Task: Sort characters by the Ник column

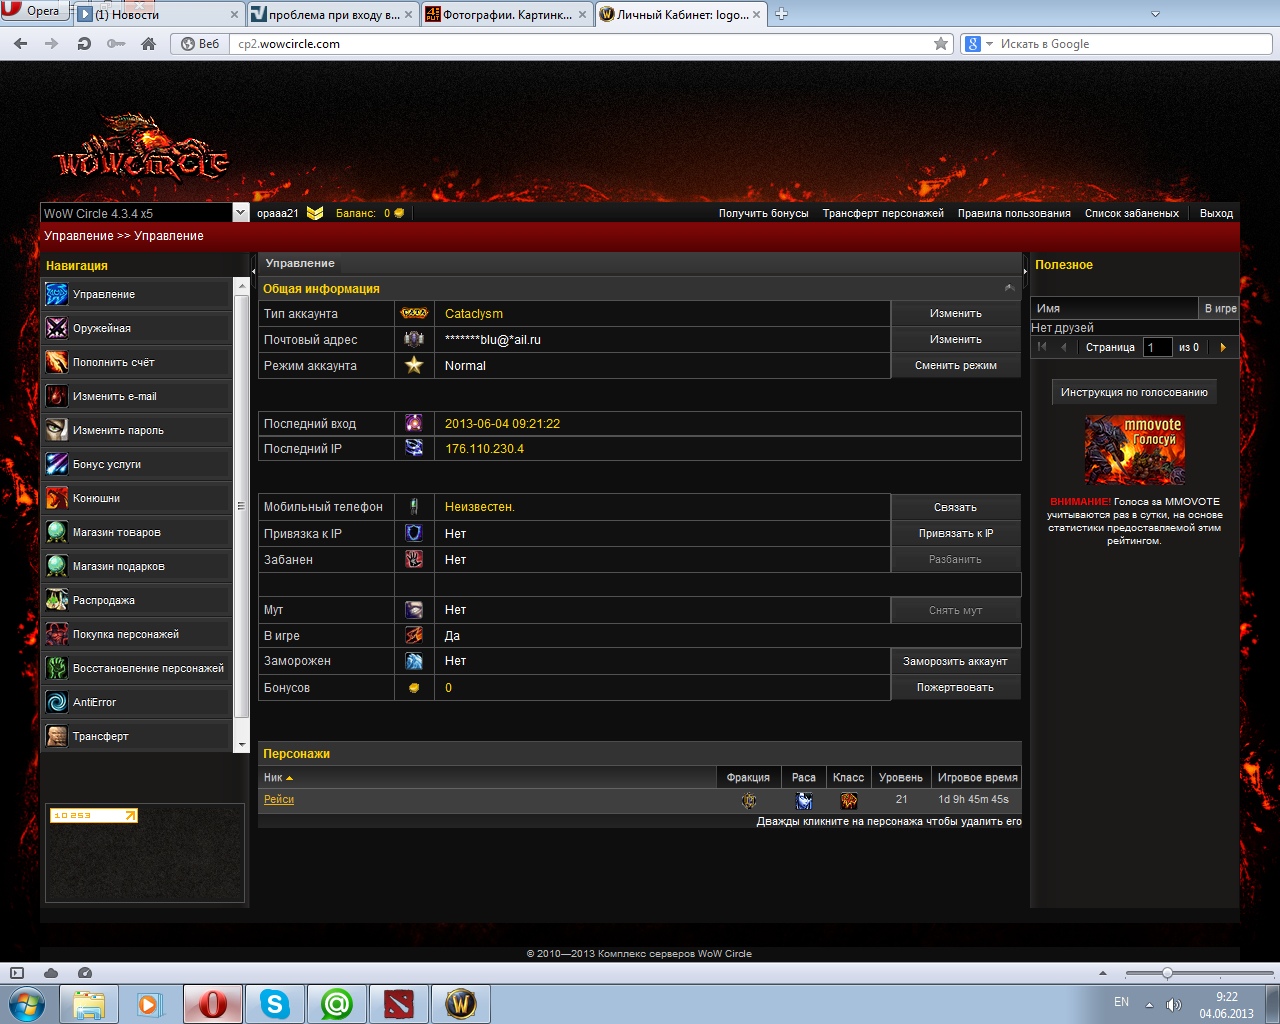Action: 278,777
